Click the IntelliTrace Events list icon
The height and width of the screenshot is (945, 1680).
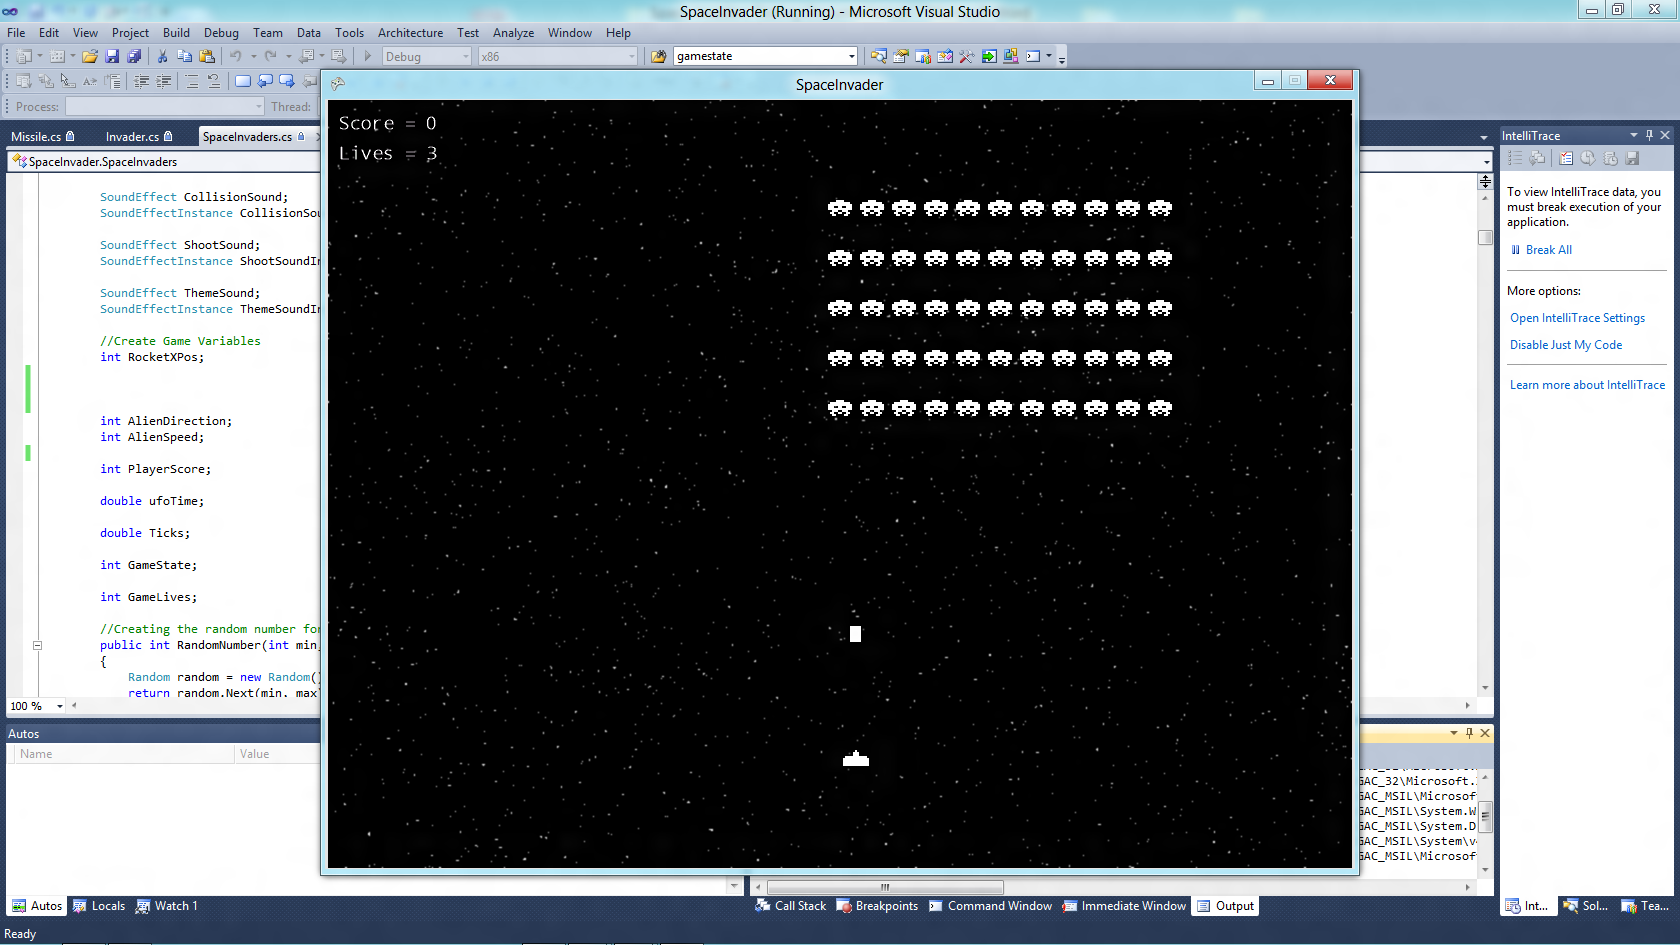click(x=1515, y=158)
